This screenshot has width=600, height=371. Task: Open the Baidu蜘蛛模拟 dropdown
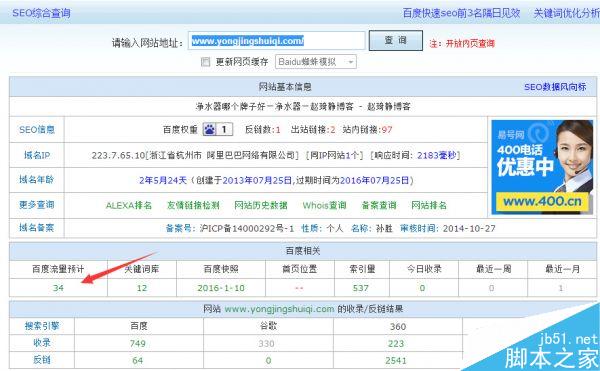click(316, 62)
